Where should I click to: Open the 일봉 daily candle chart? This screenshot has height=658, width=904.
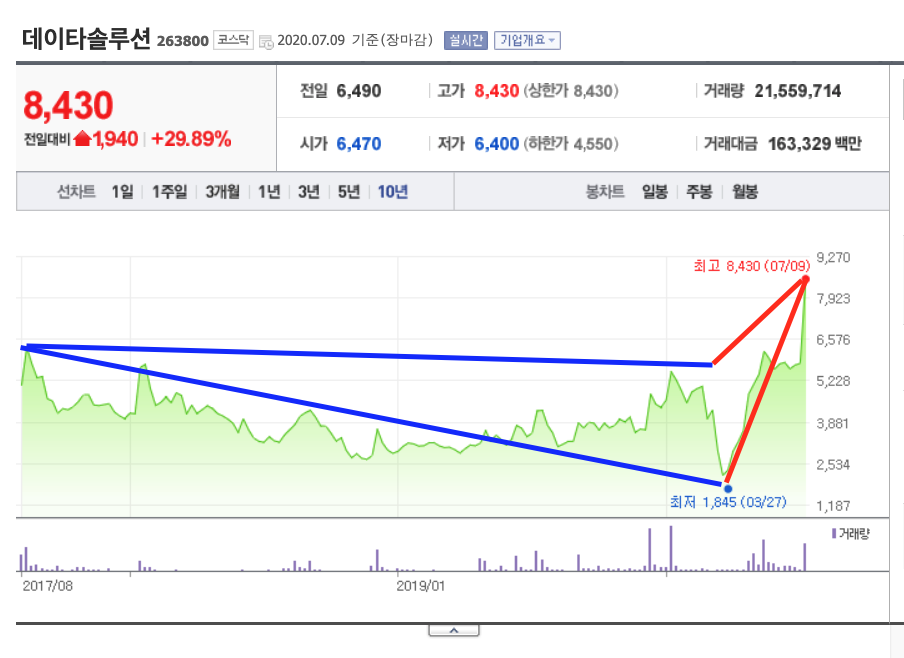[x=655, y=191]
